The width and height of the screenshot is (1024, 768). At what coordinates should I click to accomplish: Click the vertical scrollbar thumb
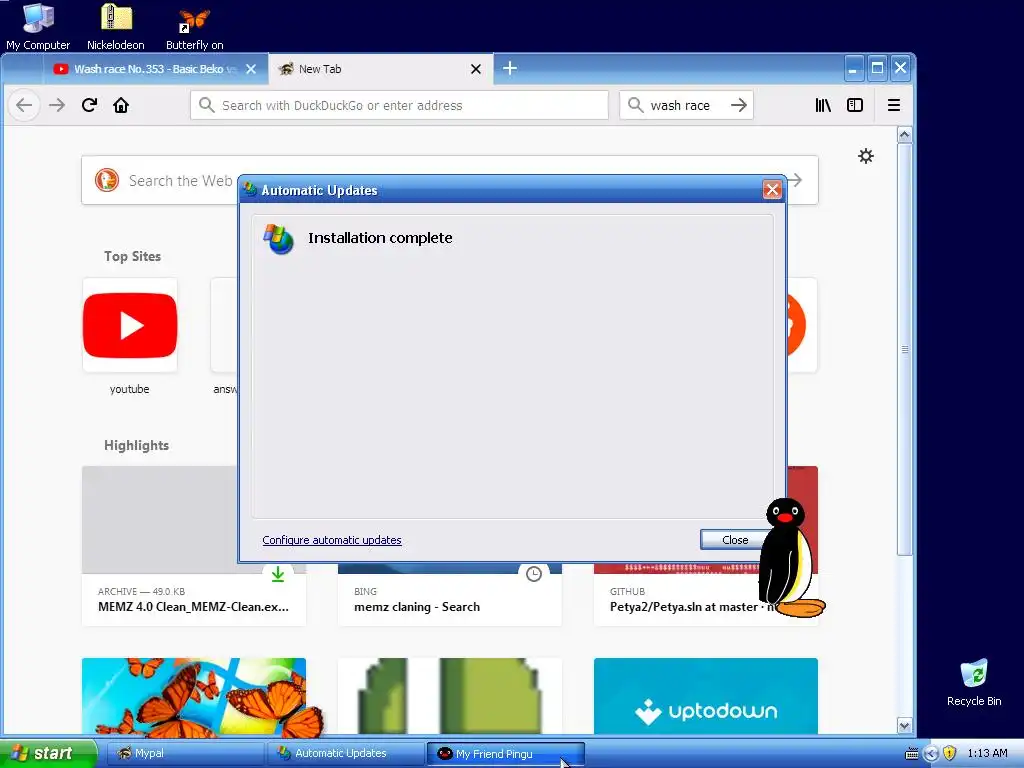point(904,349)
